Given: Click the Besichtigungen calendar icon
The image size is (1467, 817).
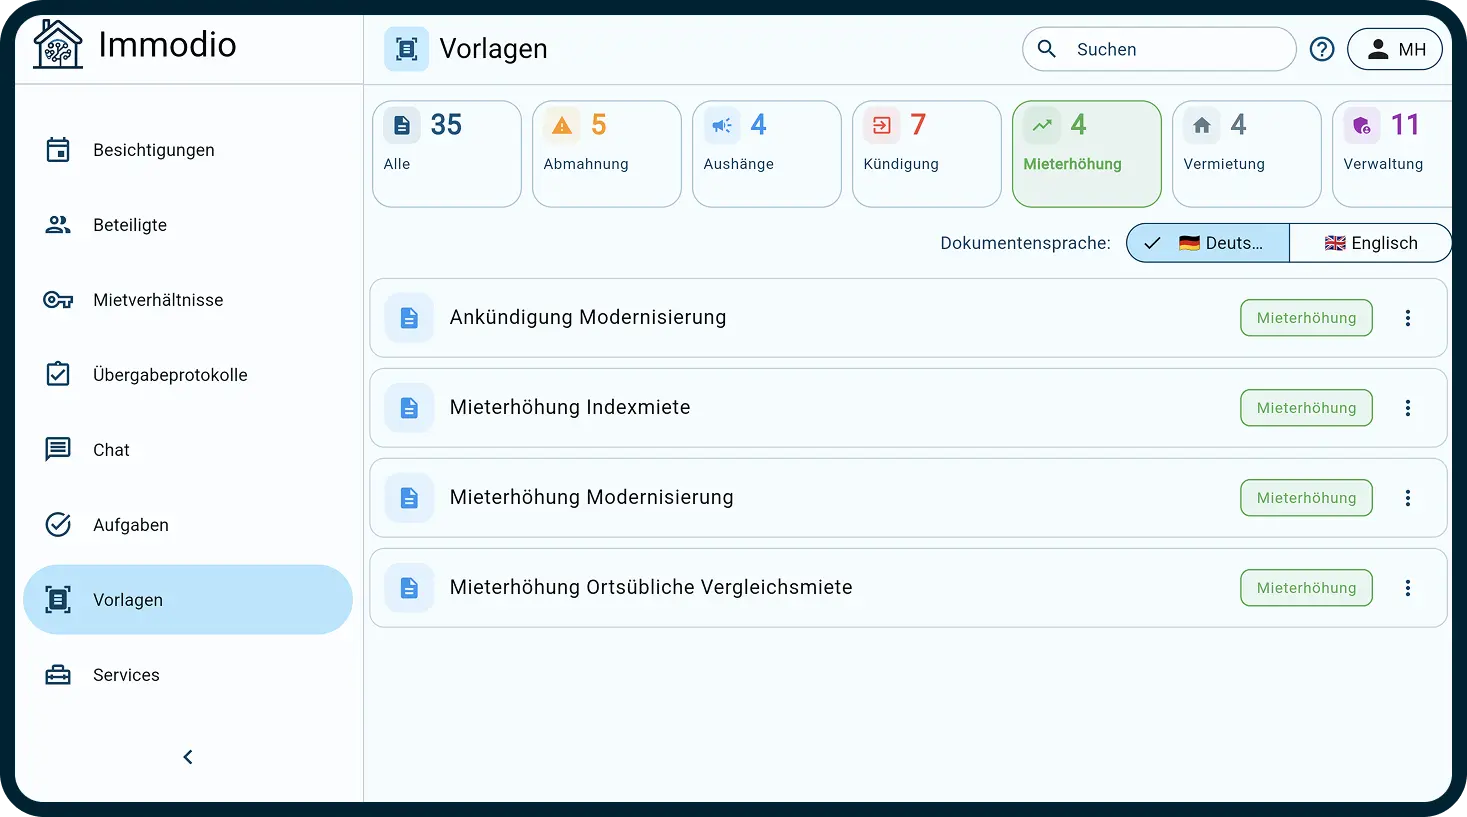Looking at the screenshot, I should (58, 150).
